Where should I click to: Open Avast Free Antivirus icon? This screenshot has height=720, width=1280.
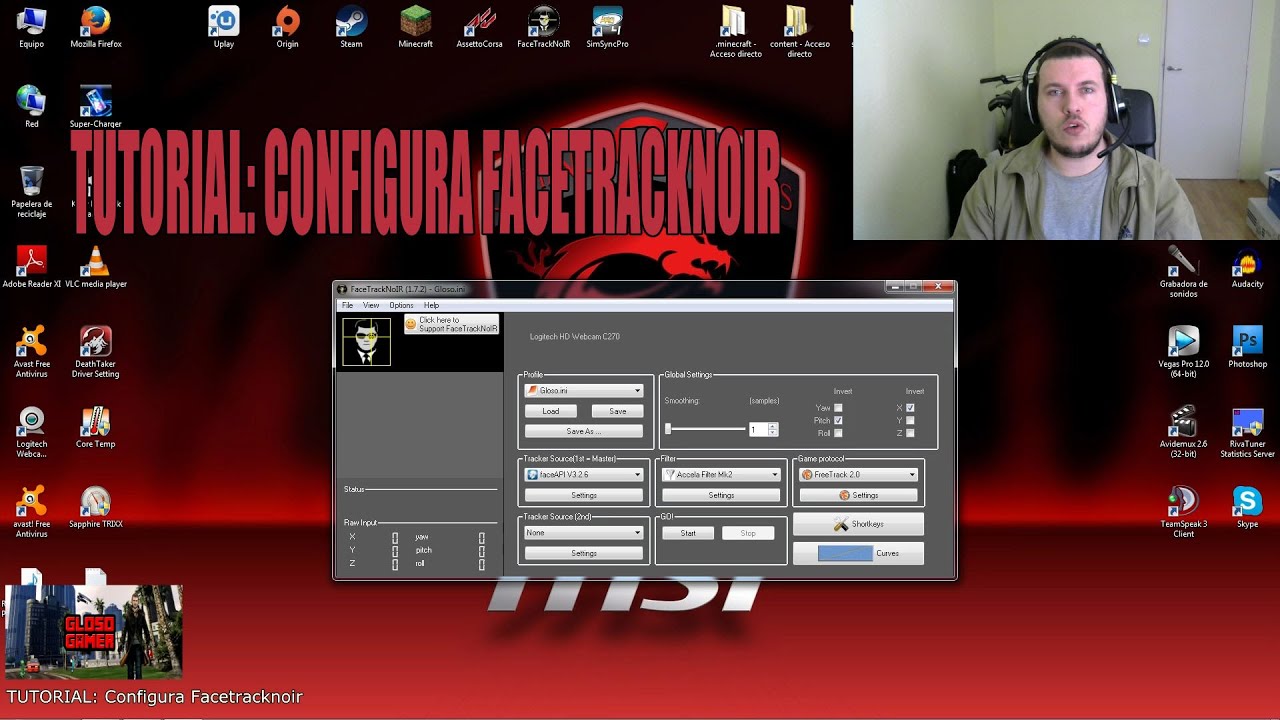pyautogui.click(x=31, y=351)
